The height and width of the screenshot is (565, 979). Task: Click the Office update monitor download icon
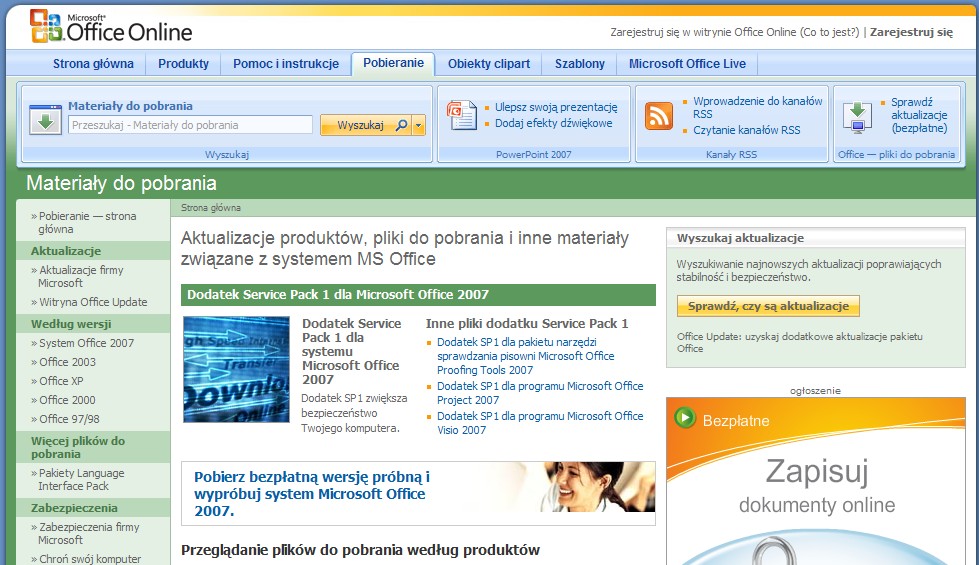click(857, 117)
